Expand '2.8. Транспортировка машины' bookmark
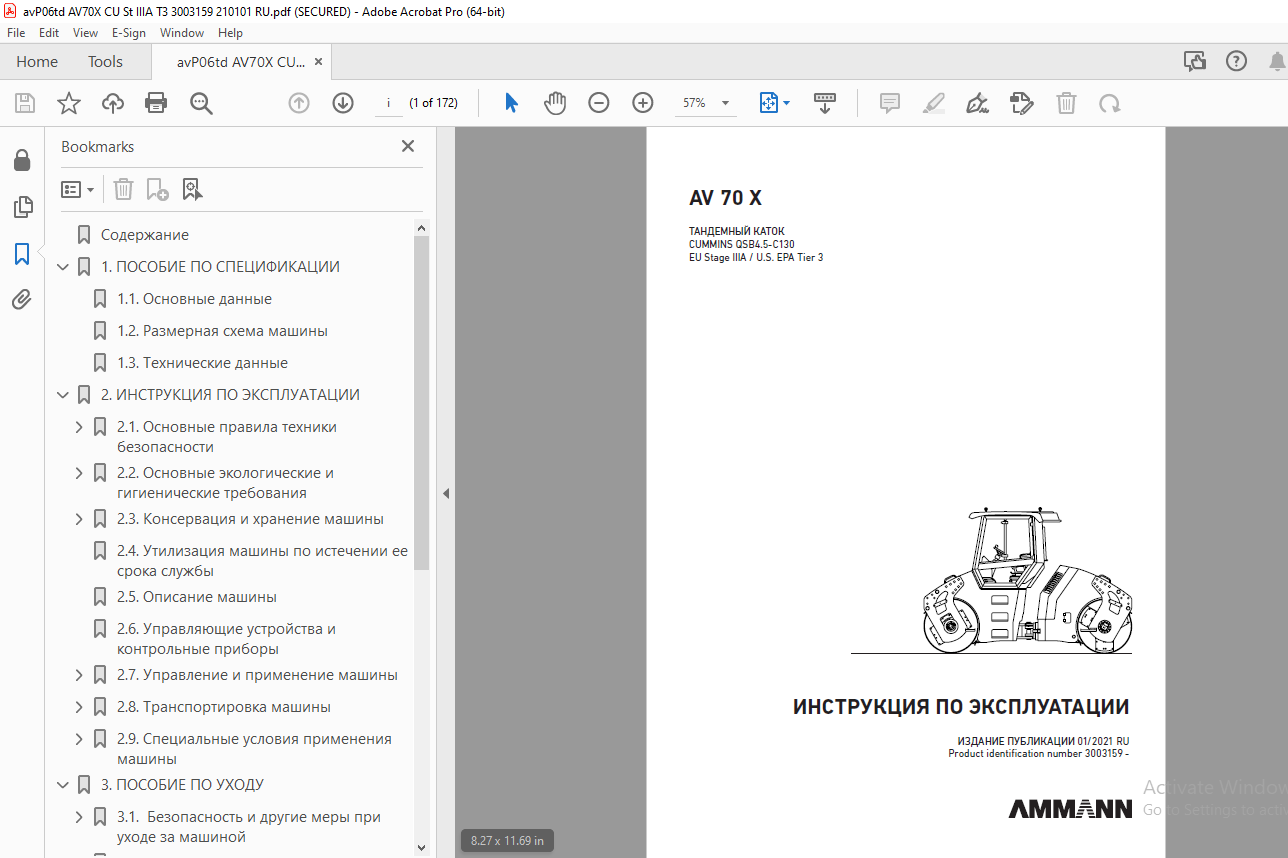This screenshot has width=1288, height=858. pos(79,707)
